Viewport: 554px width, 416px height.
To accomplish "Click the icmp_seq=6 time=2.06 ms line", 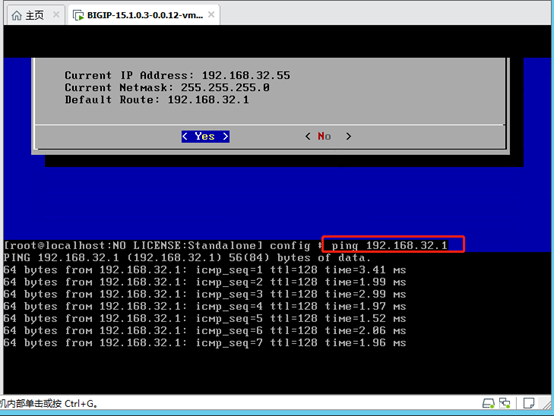I will (x=205, y=330).
